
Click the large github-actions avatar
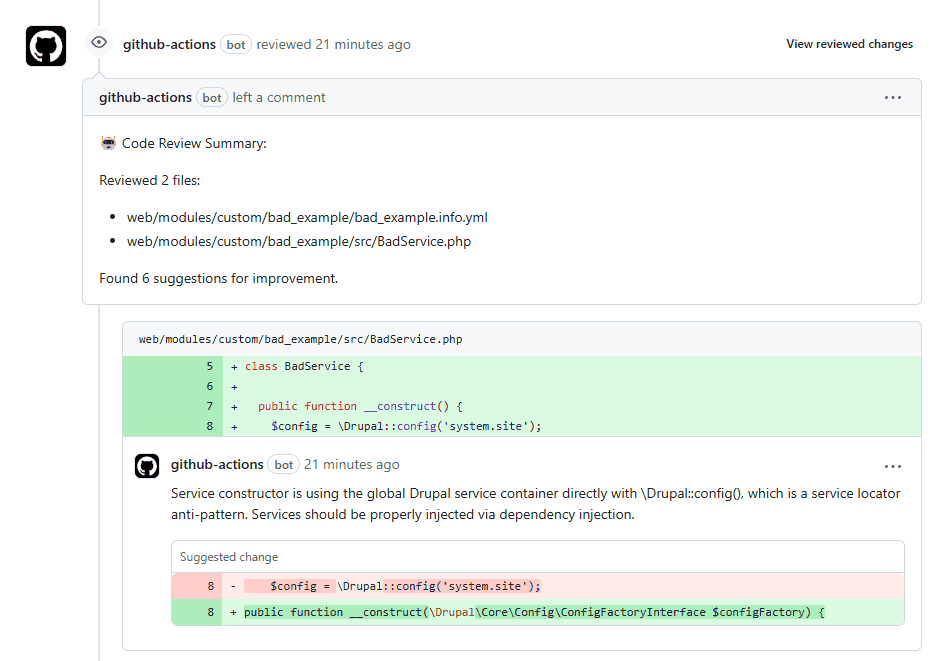click(46, 45)
